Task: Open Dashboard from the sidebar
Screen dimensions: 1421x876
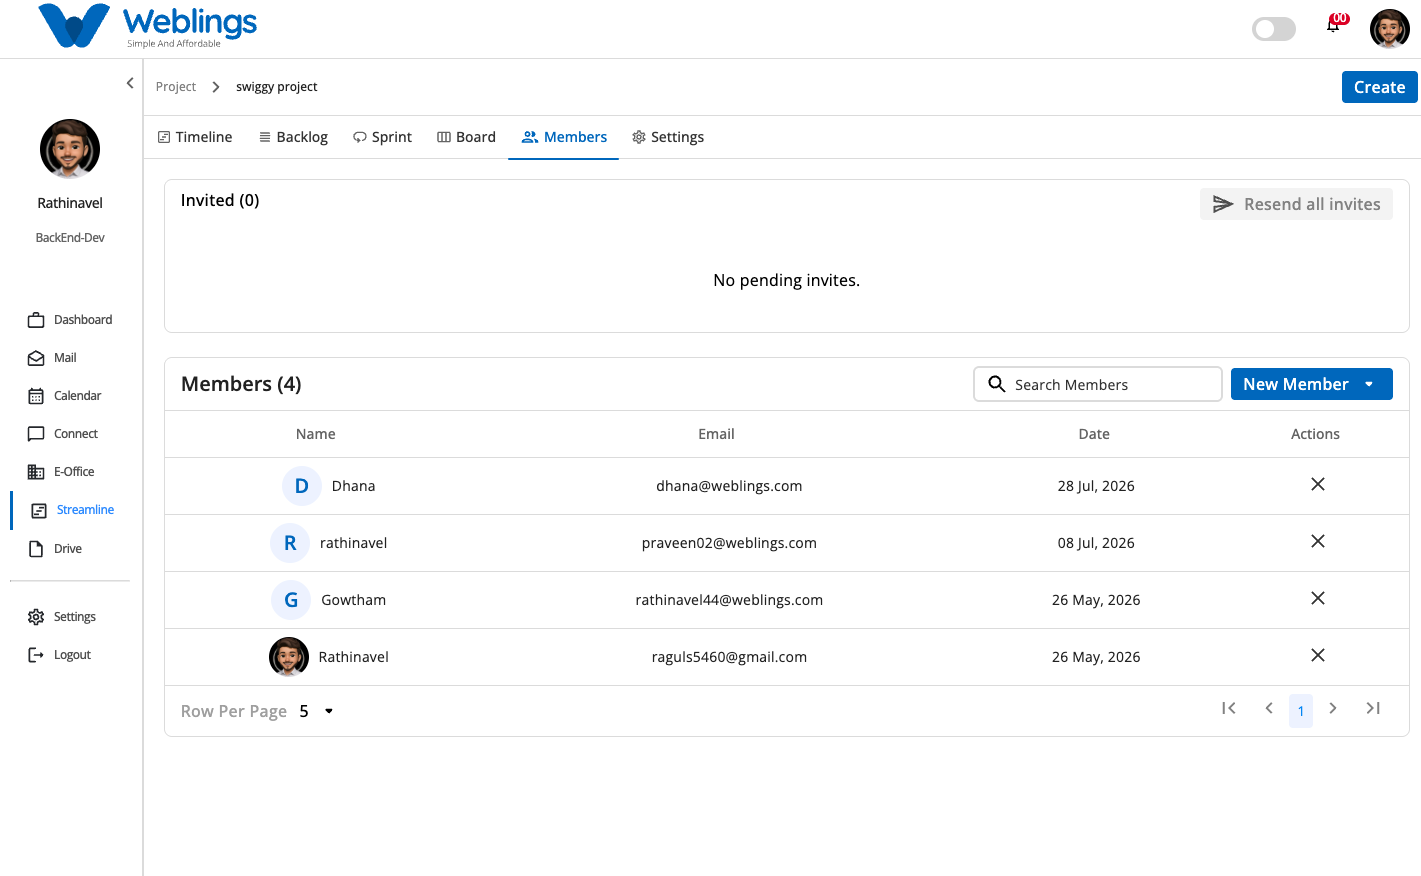Action: (x=70, y=320)
